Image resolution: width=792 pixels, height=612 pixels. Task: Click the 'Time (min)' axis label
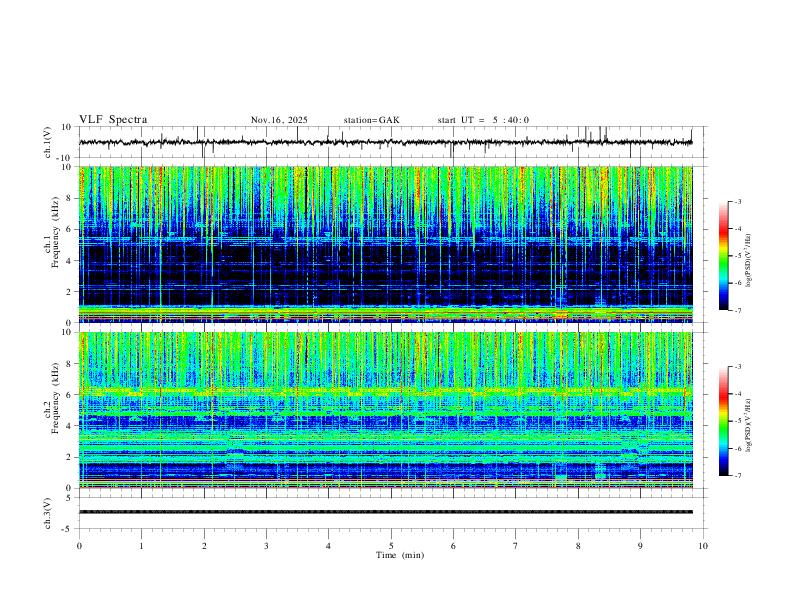coord(400,555)
